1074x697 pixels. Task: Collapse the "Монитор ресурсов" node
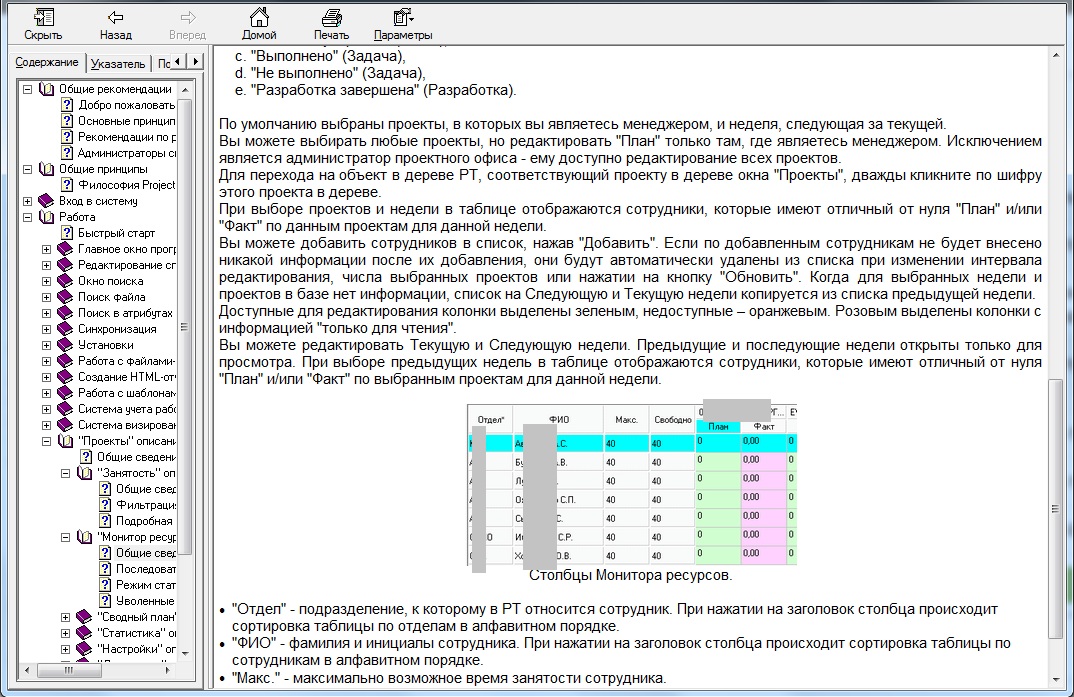pyautogui.click(x=66, y=537)
